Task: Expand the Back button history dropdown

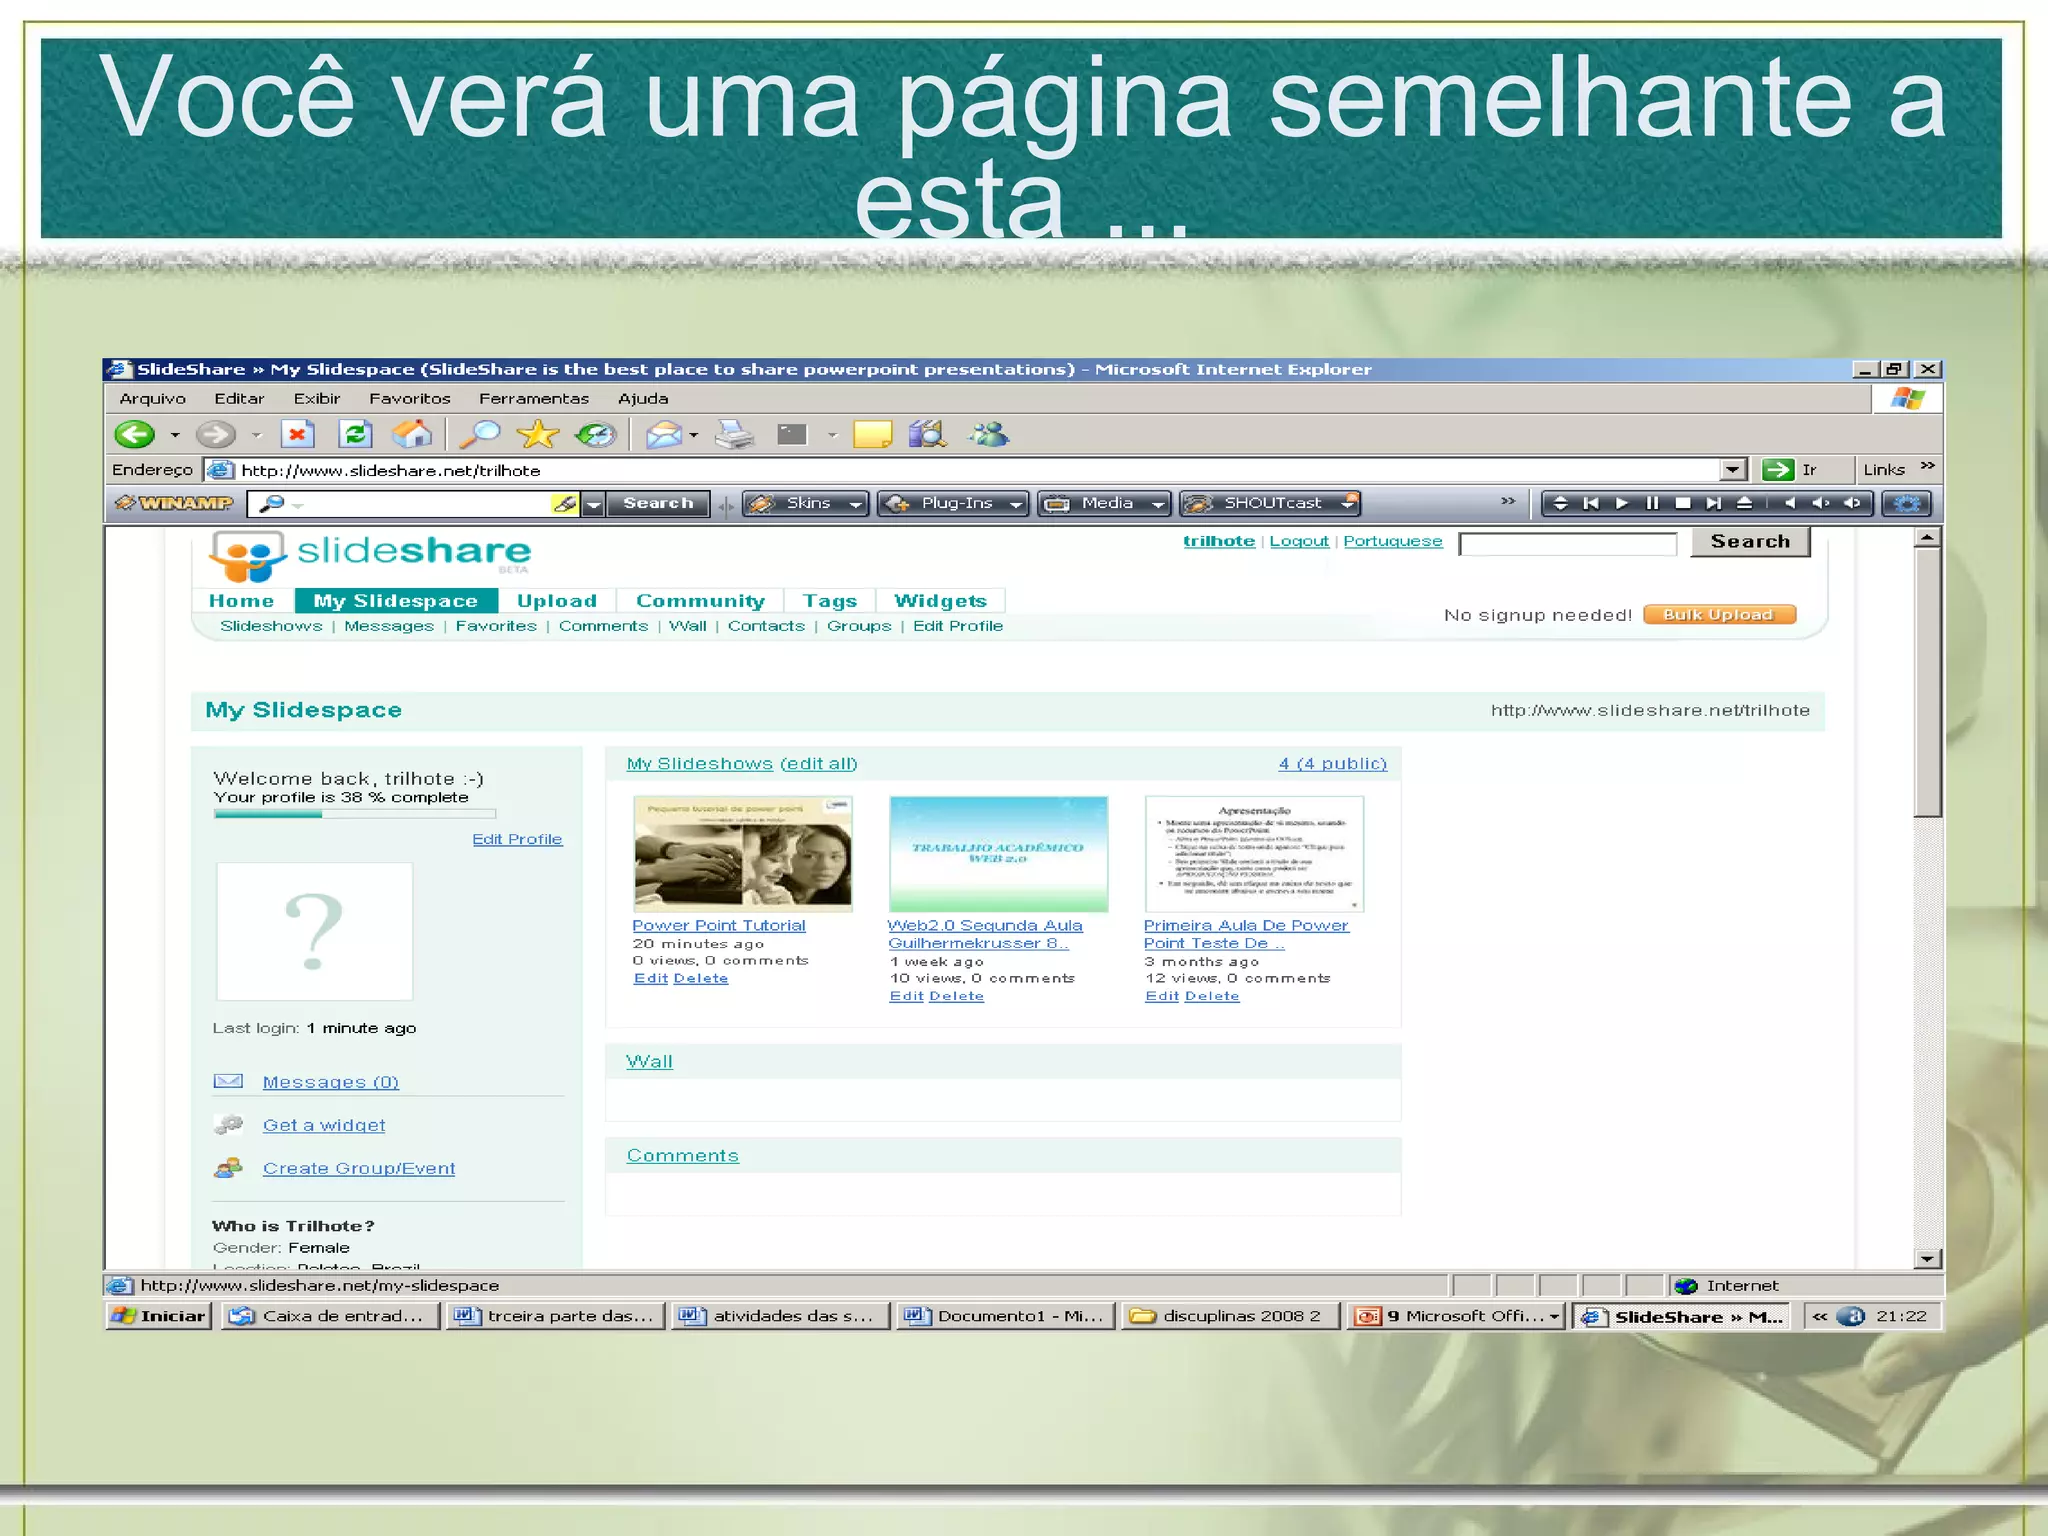Action: (x=175, y=435)
